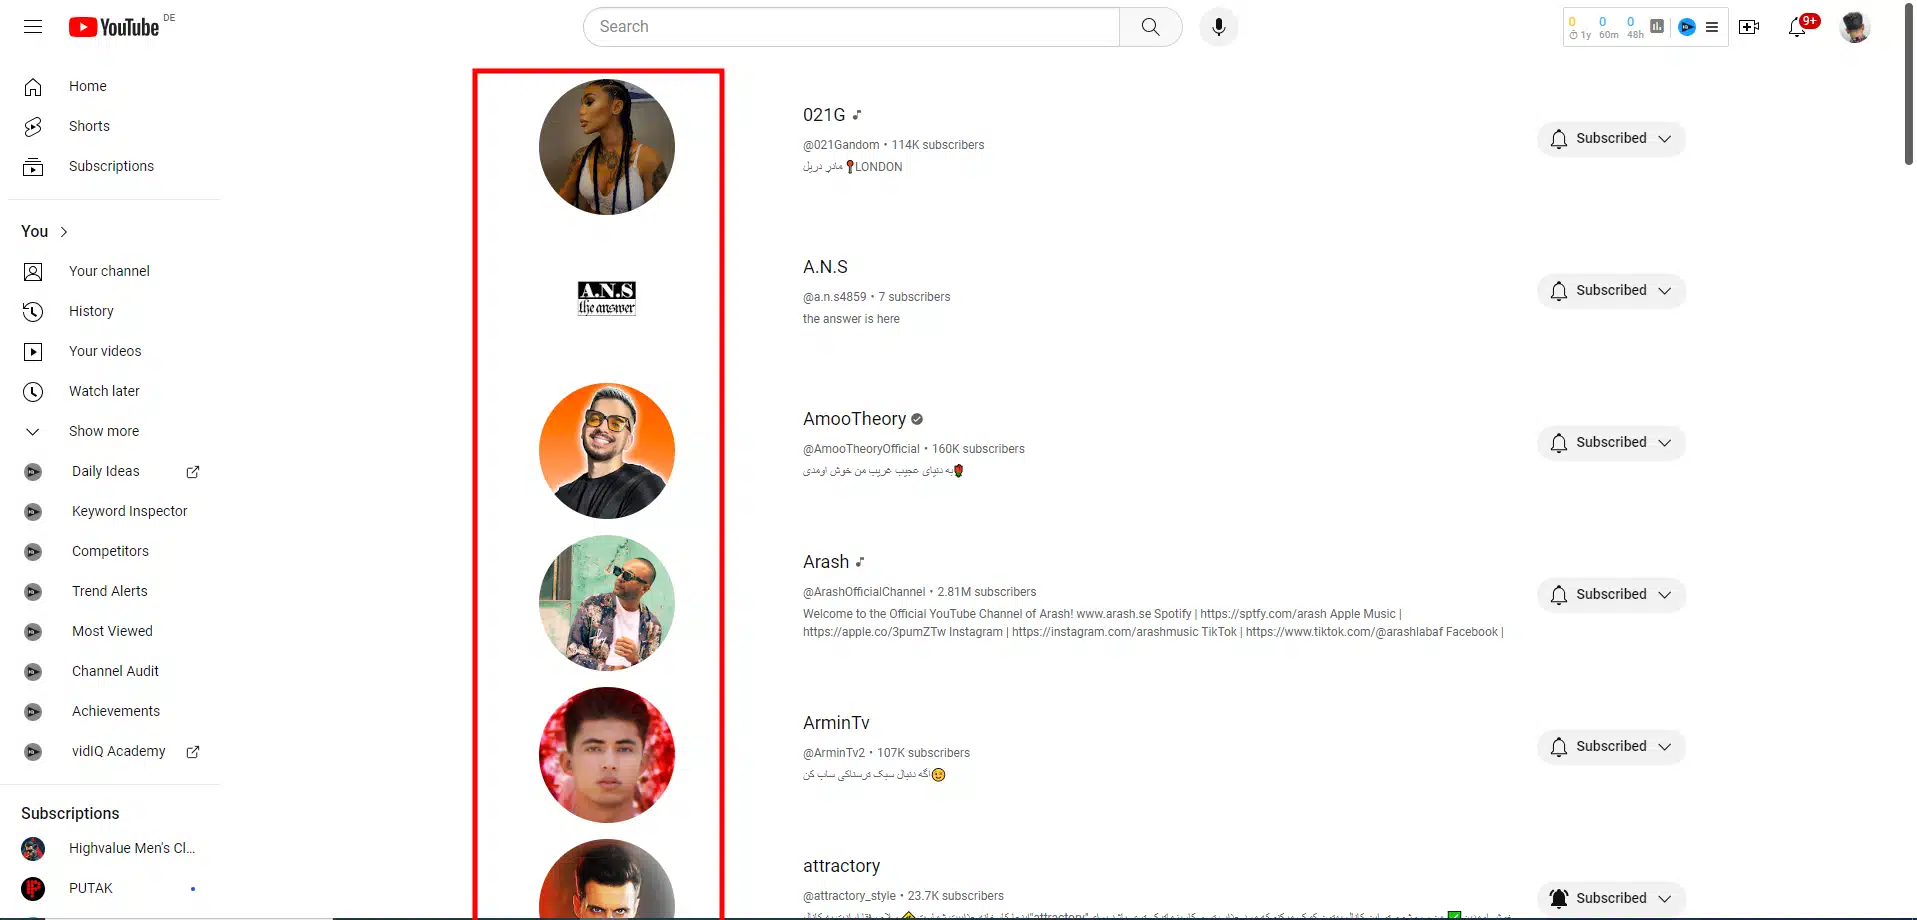Open notifications bell with 9+ badge
This screenshot has width=1917, height=920.
1797,27
